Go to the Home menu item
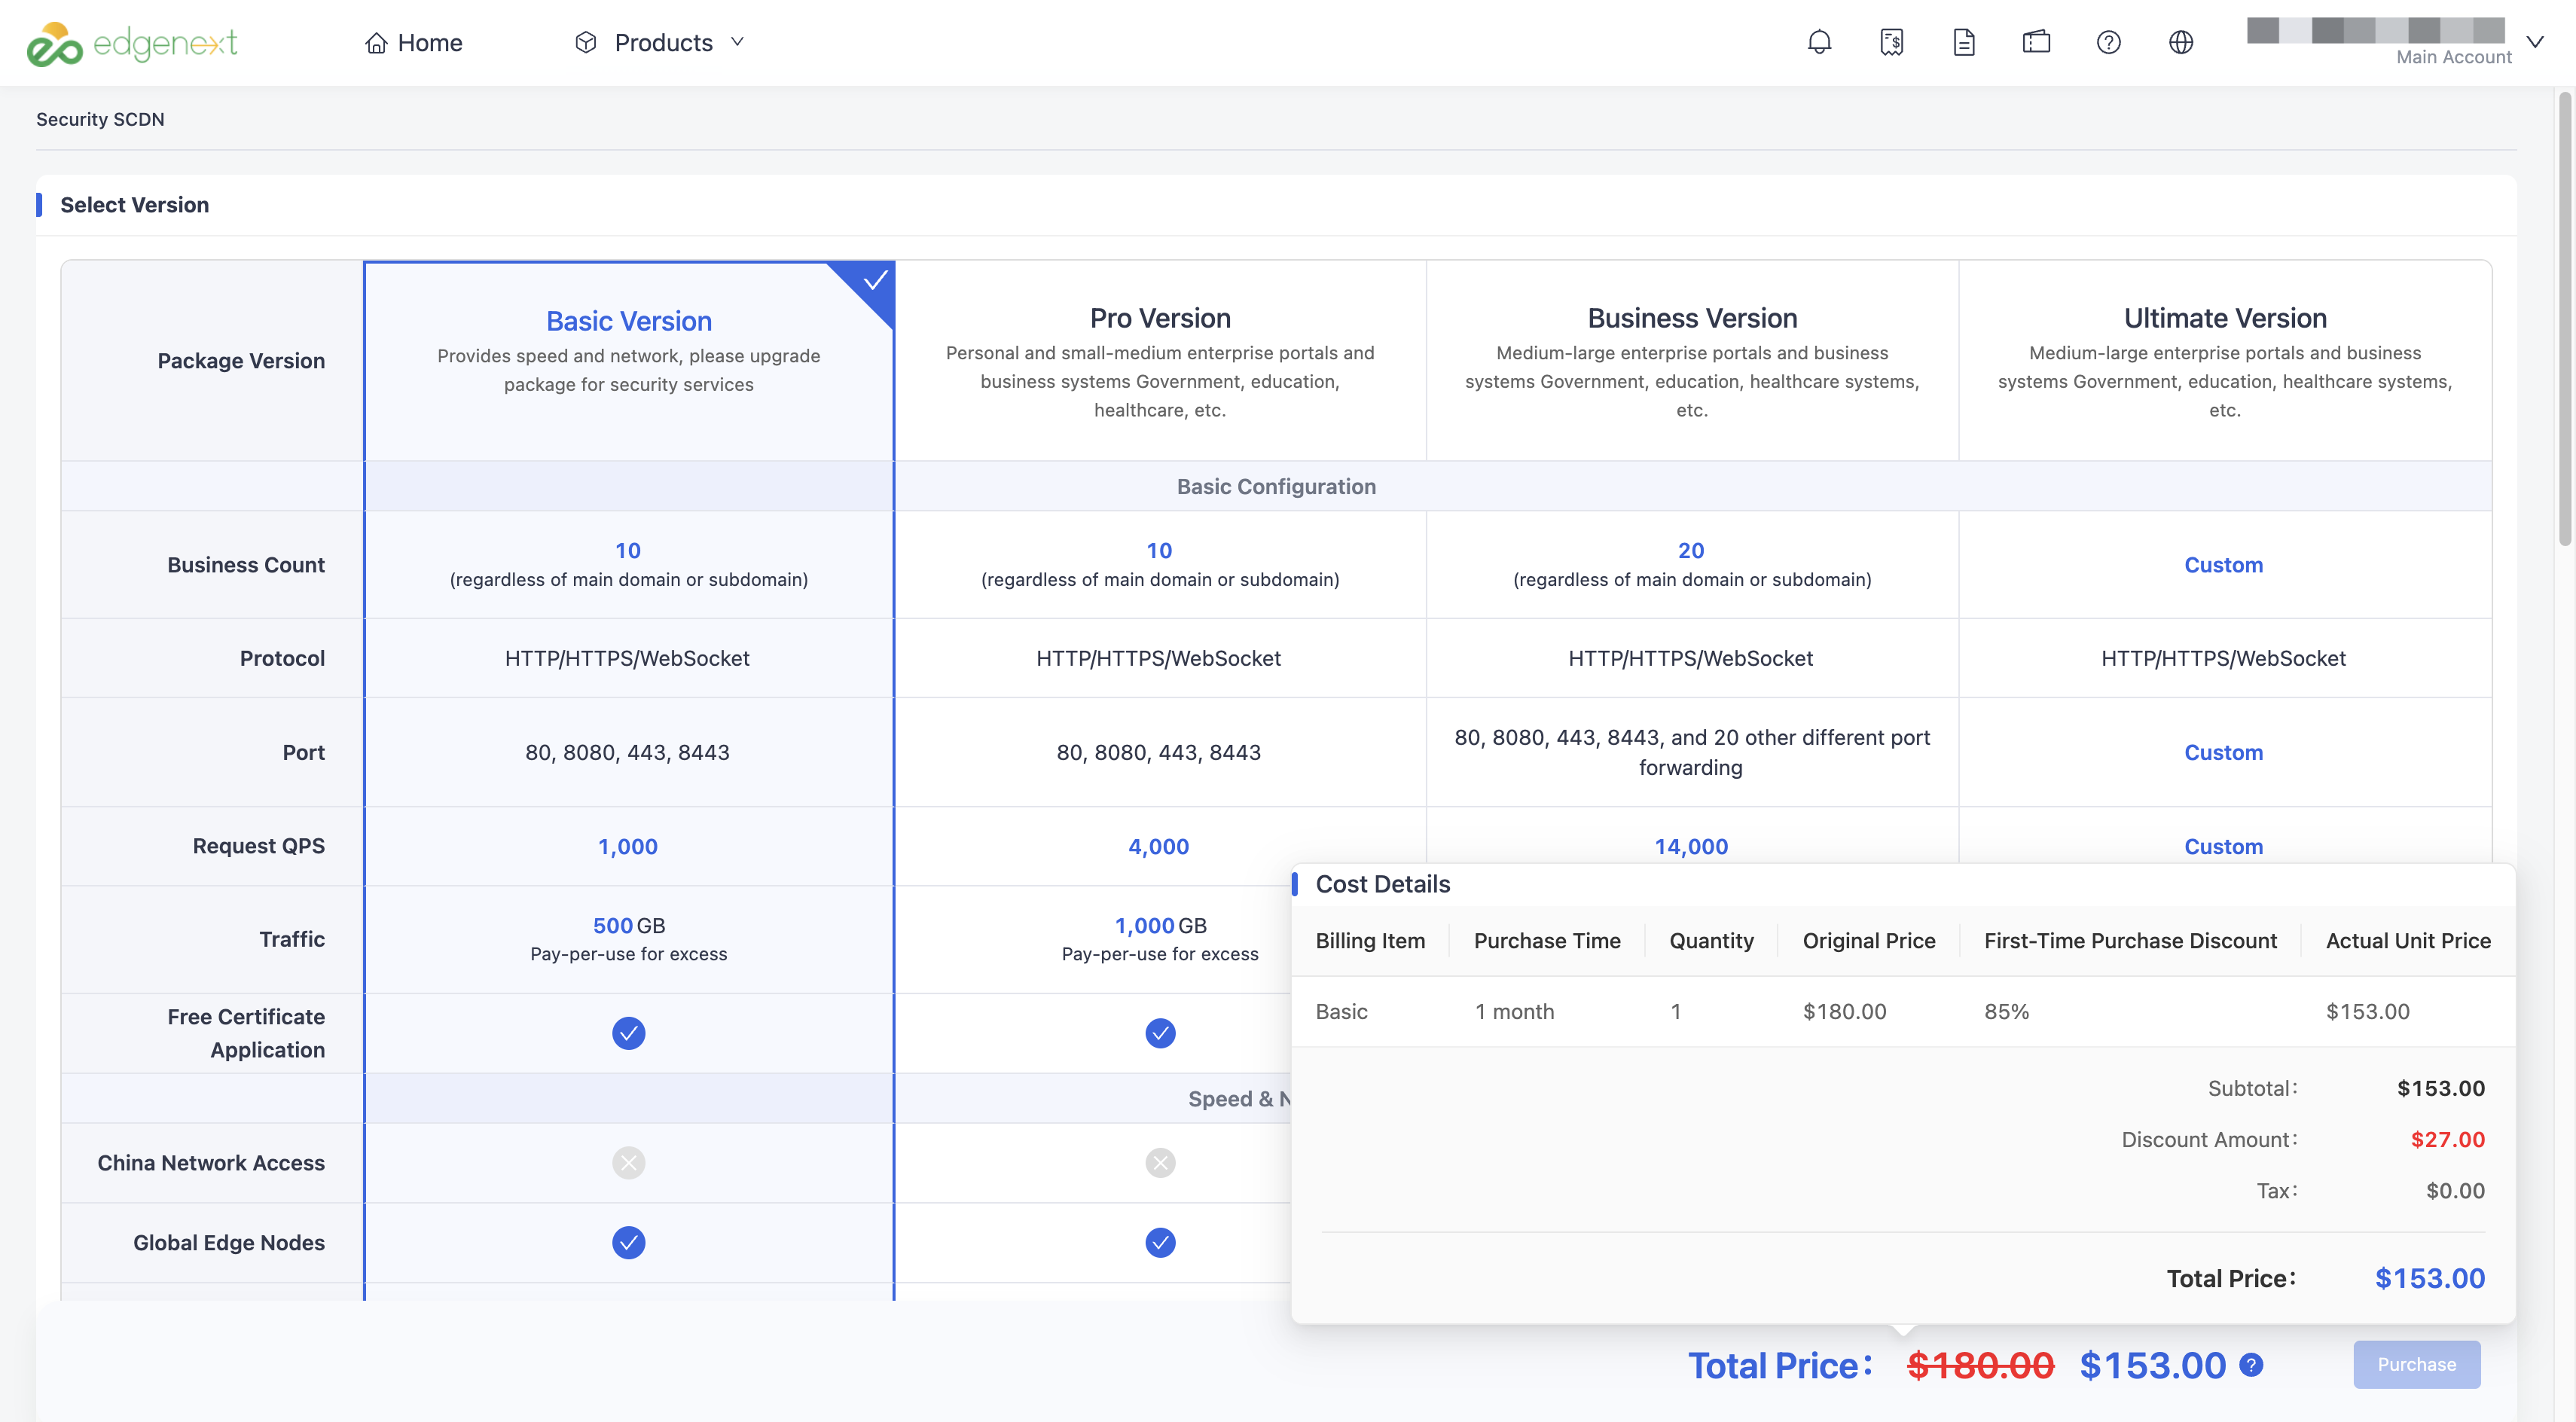The width and height of the screenshot is (2576, 1422). click(x=413, y=42)
